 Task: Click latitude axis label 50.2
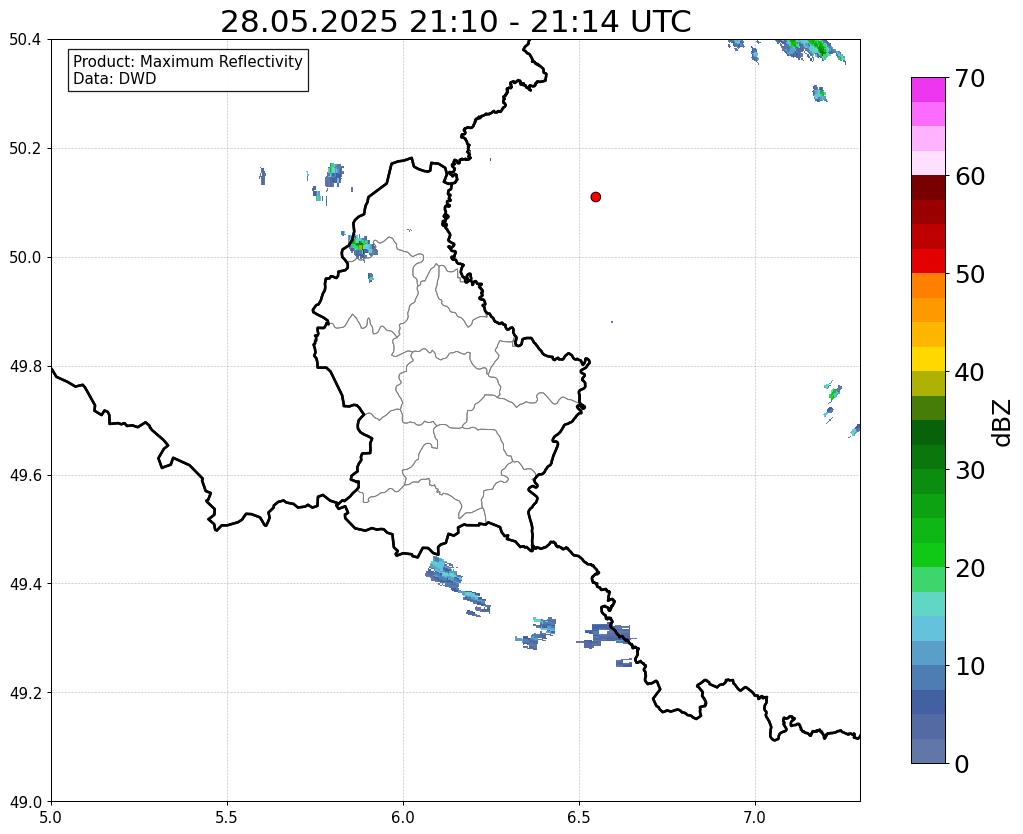[25, 149]
